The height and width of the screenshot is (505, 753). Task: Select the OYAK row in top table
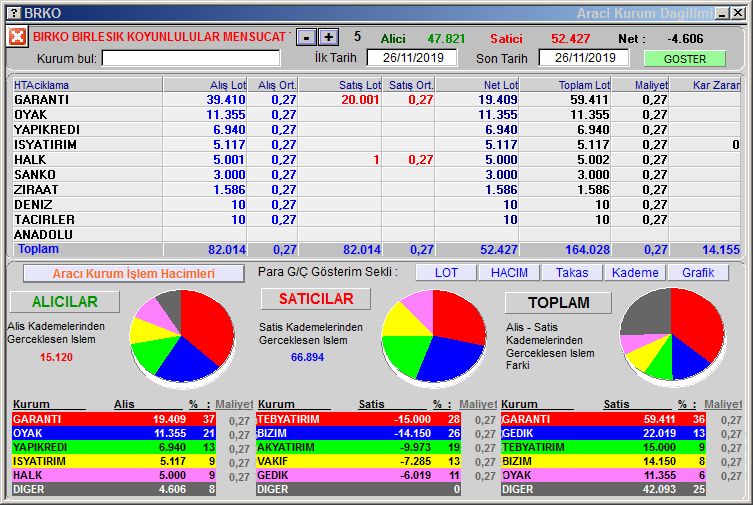coord(376,115)
